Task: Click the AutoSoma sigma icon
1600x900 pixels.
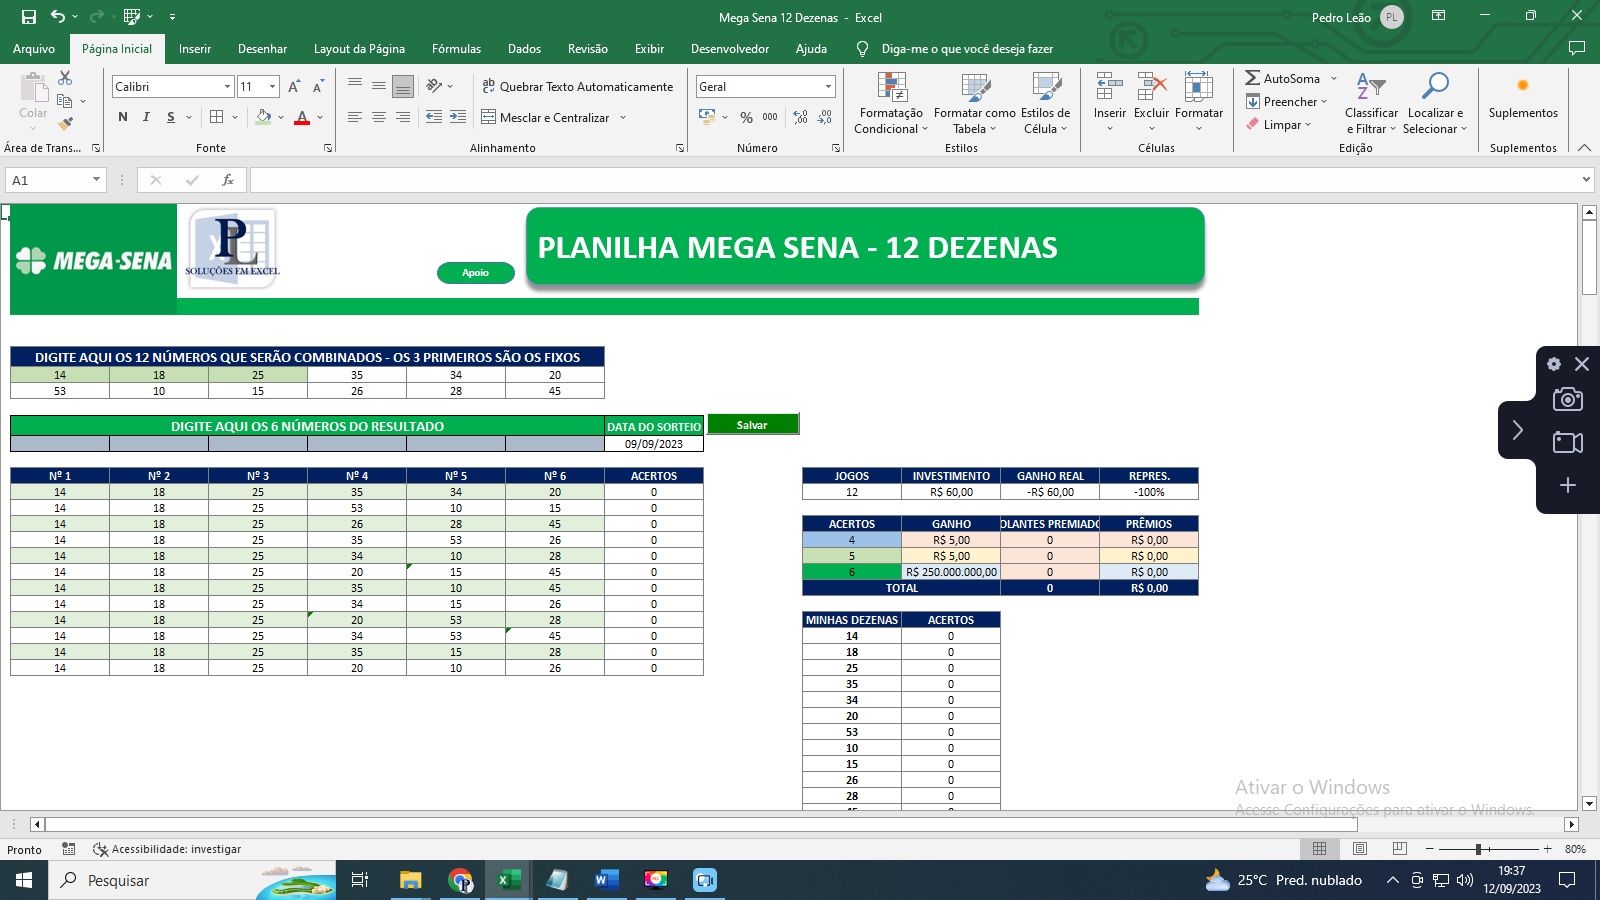Action: coord(1252,78)
